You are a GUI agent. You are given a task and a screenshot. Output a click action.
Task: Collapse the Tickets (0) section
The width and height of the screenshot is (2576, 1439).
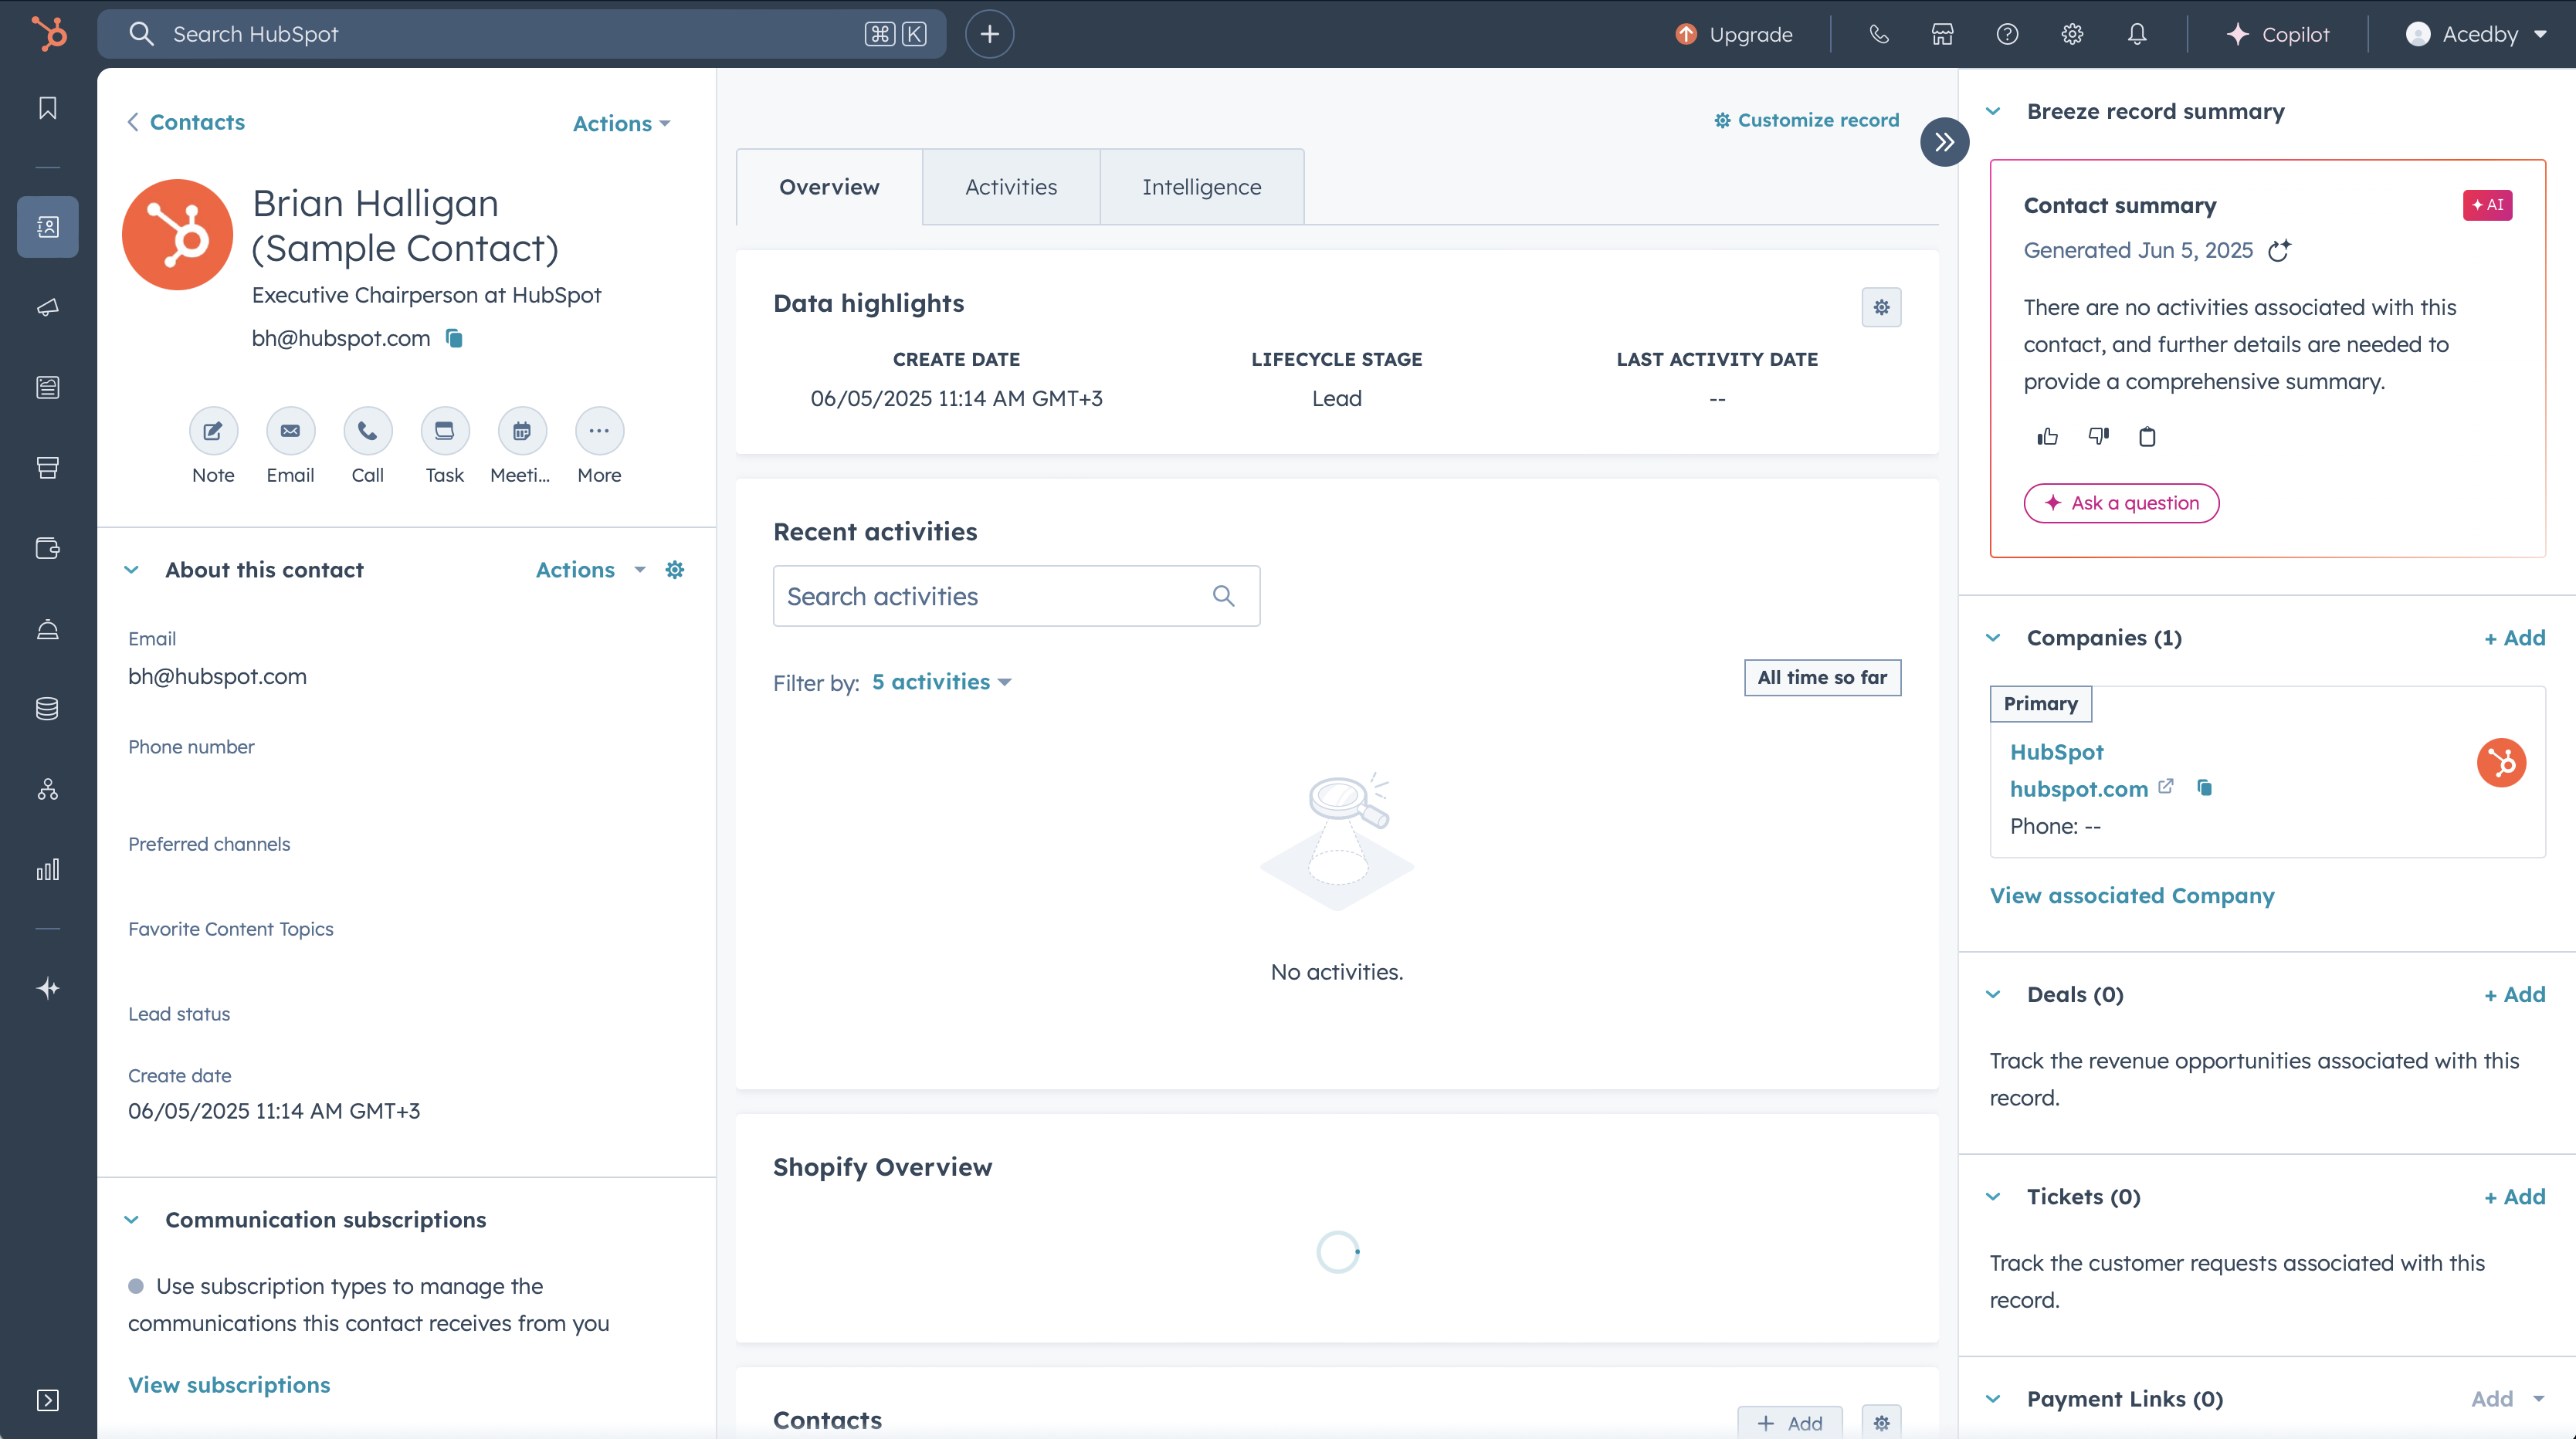coord(1993,1197)
